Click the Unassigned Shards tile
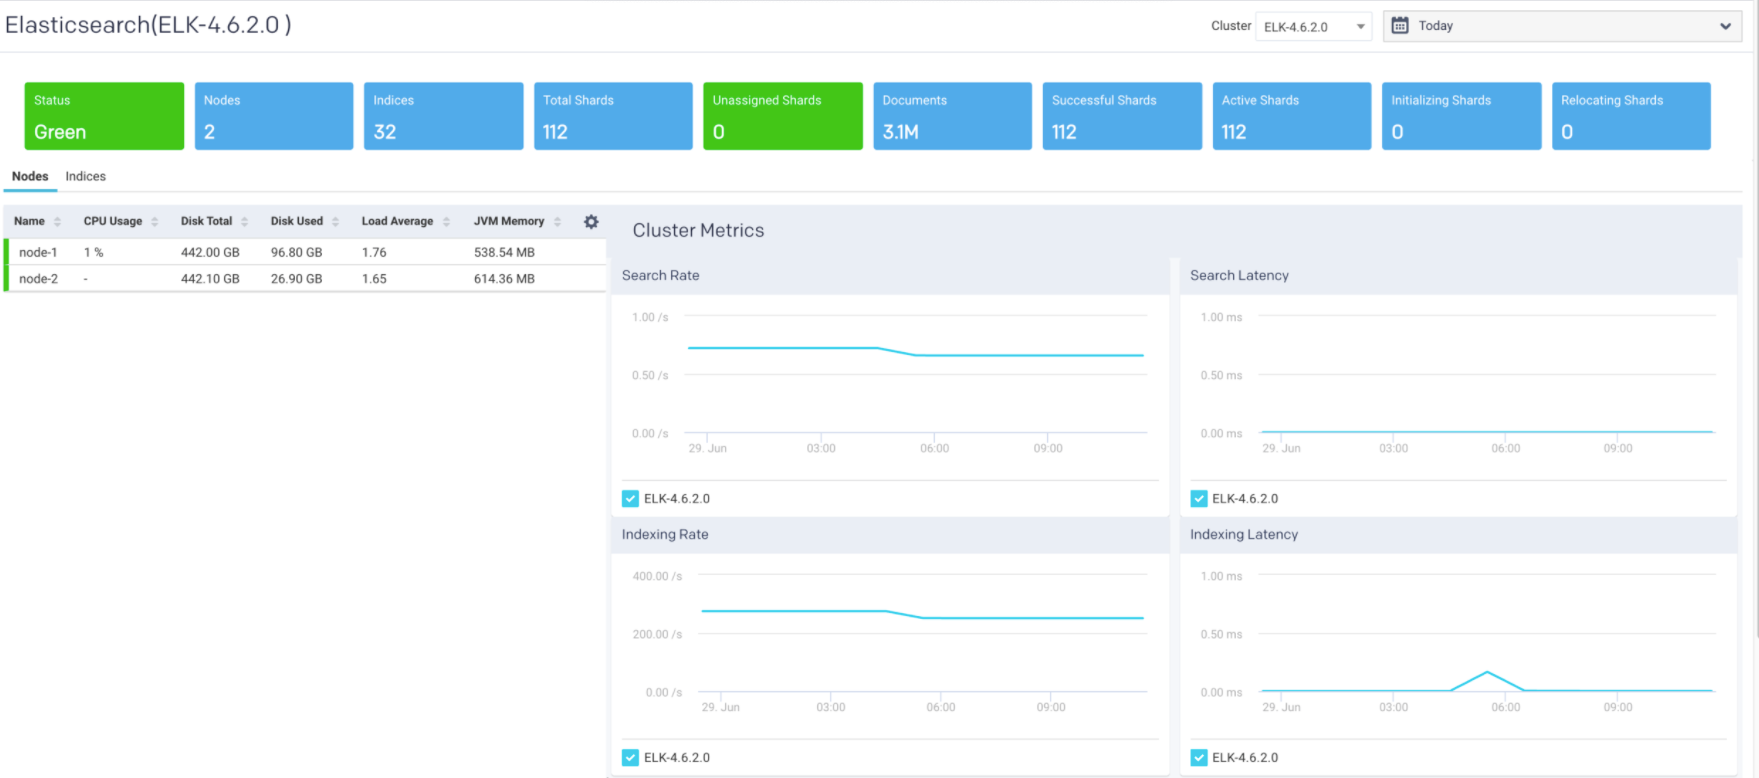The width and height of the screenshot is (1759, 778). (783, 116)
